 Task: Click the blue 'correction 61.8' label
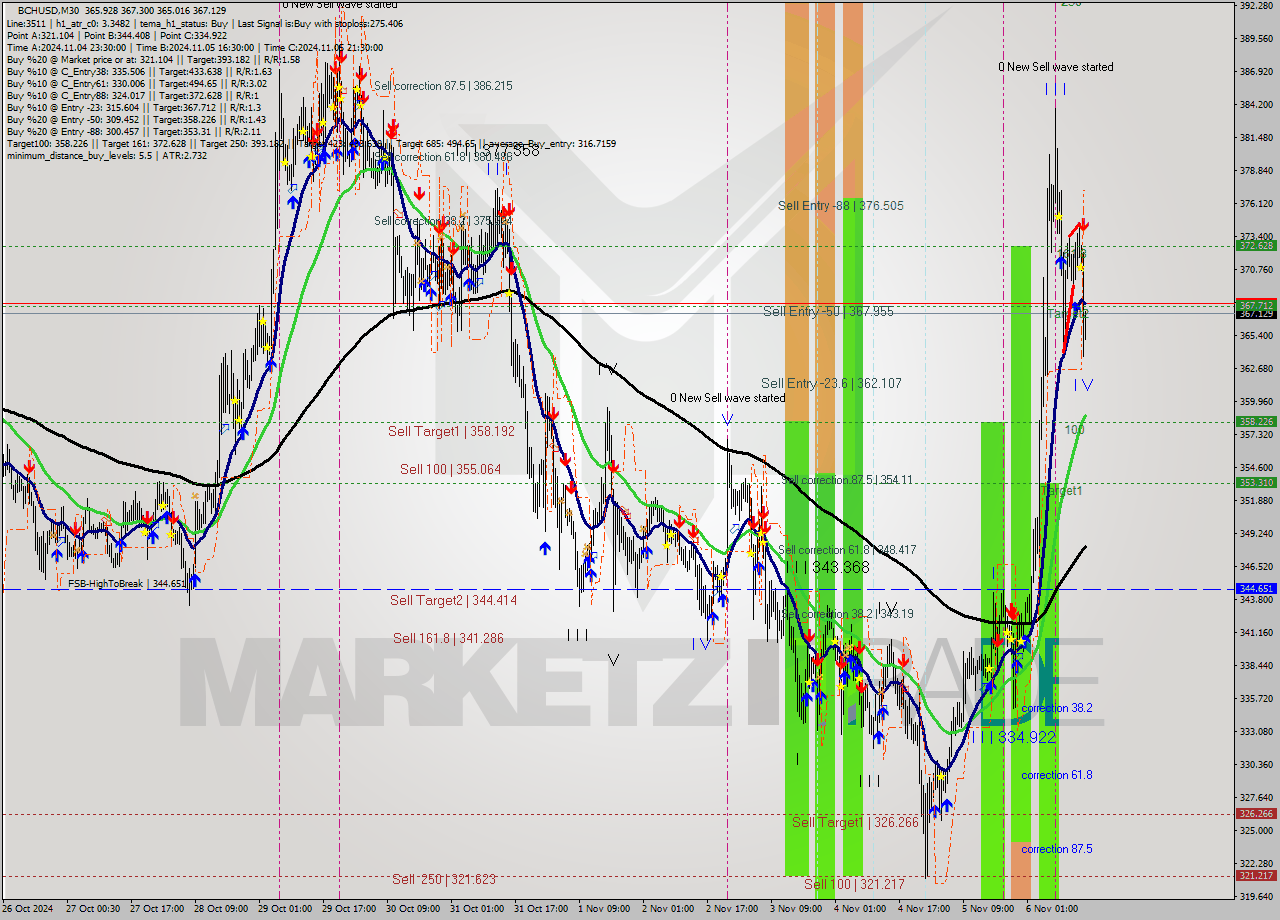[x=1056, y=775]
